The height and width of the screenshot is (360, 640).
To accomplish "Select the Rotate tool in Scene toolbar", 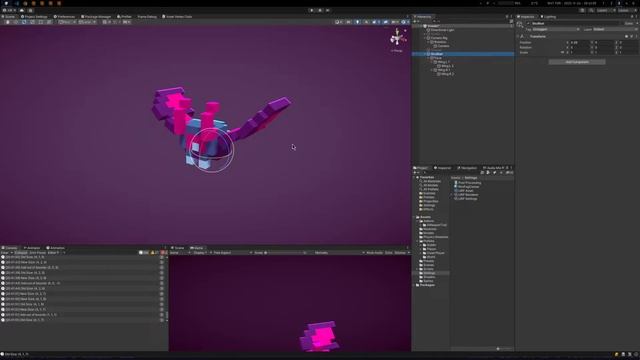I will [x=24, y=22].
